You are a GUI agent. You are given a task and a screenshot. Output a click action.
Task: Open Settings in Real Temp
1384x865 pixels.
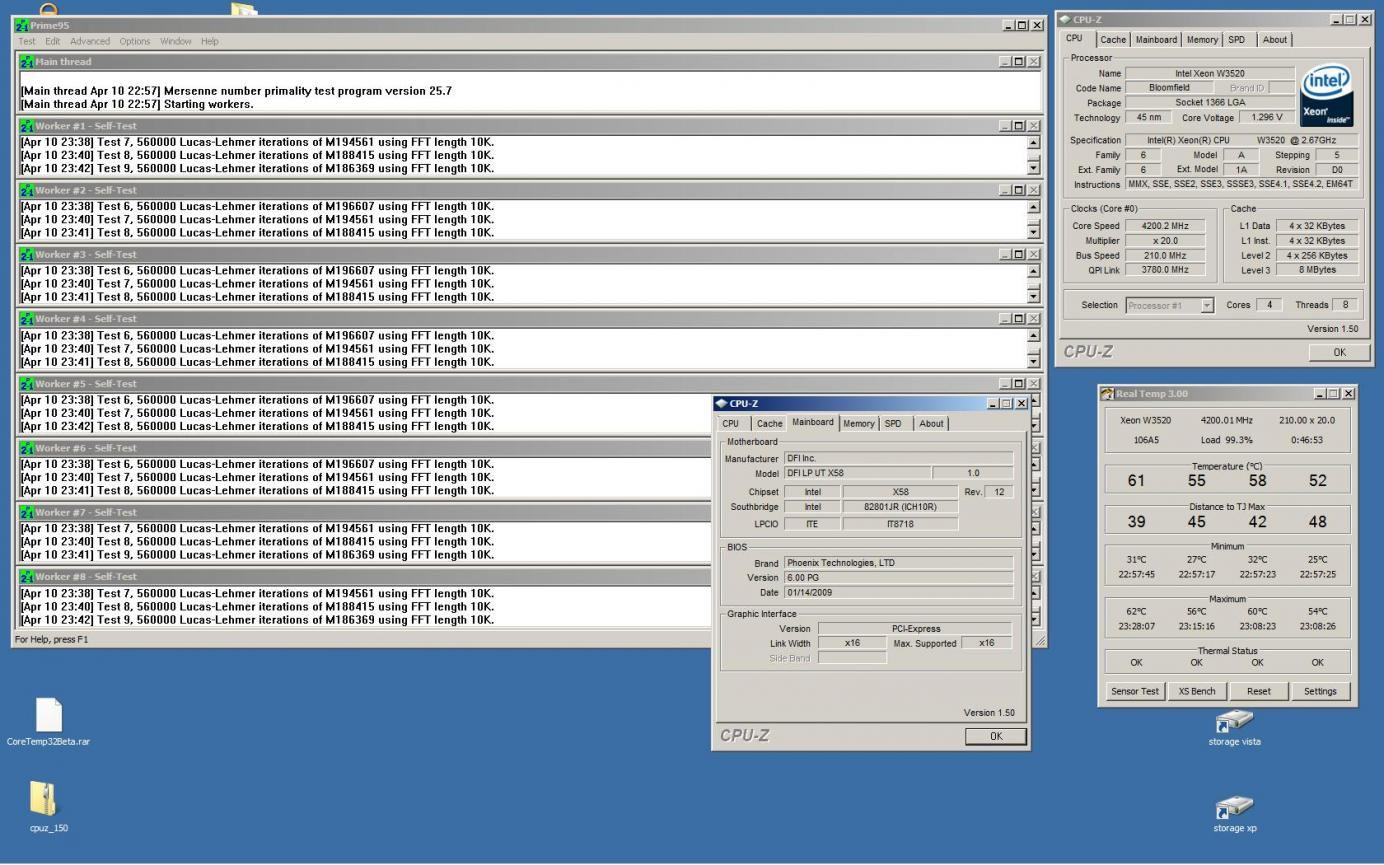[x=1320, y=691]
